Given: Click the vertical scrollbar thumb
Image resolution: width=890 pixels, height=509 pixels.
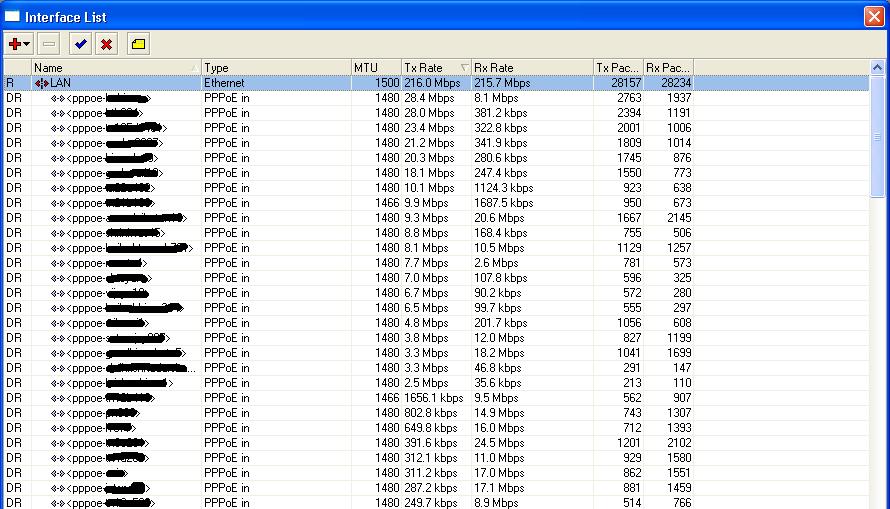Looking at the screenshot, I should [x=878, y=136].
